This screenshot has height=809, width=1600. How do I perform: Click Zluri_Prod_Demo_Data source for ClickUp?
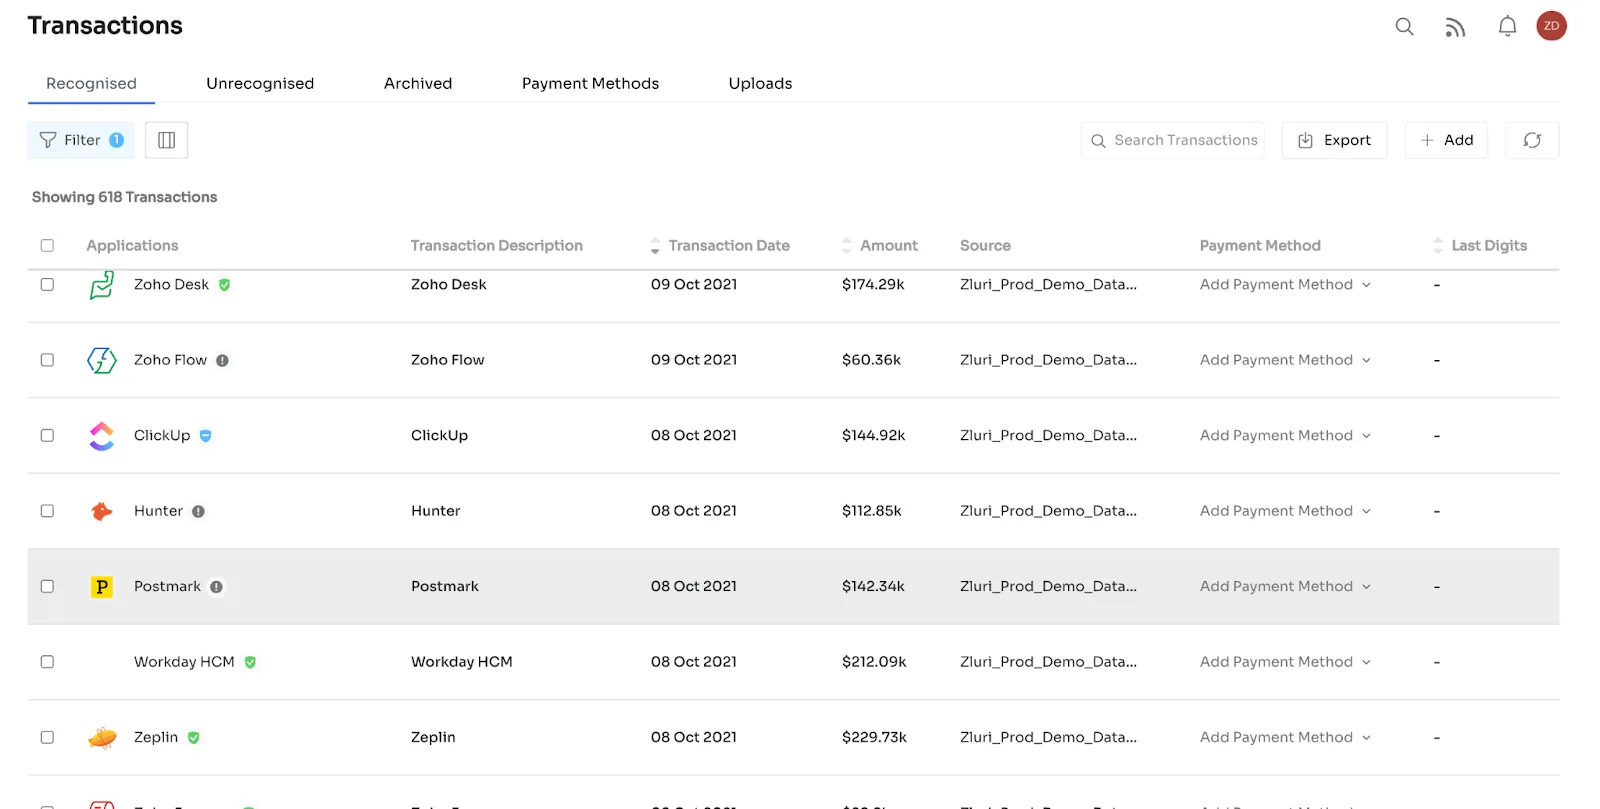[1048, 436]
